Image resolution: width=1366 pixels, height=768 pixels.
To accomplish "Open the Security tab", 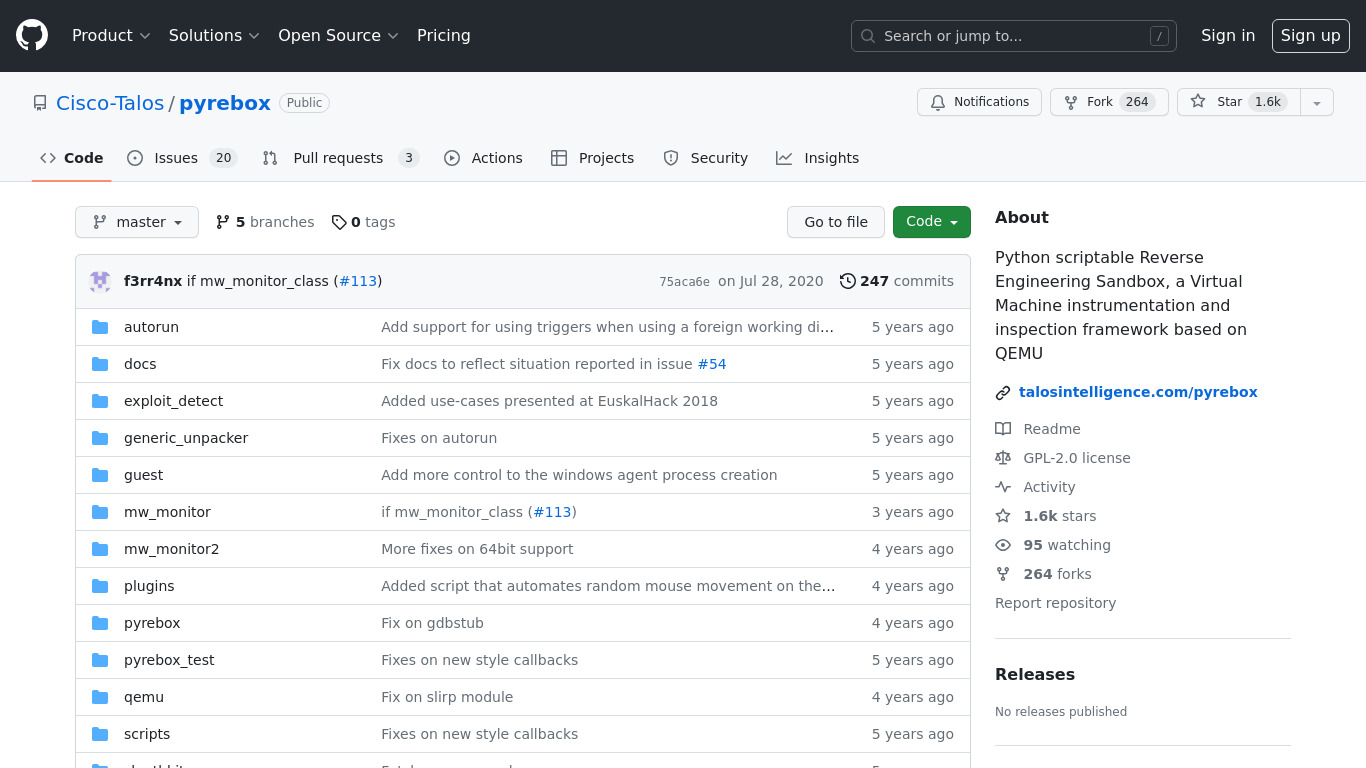I will point(706,158).
